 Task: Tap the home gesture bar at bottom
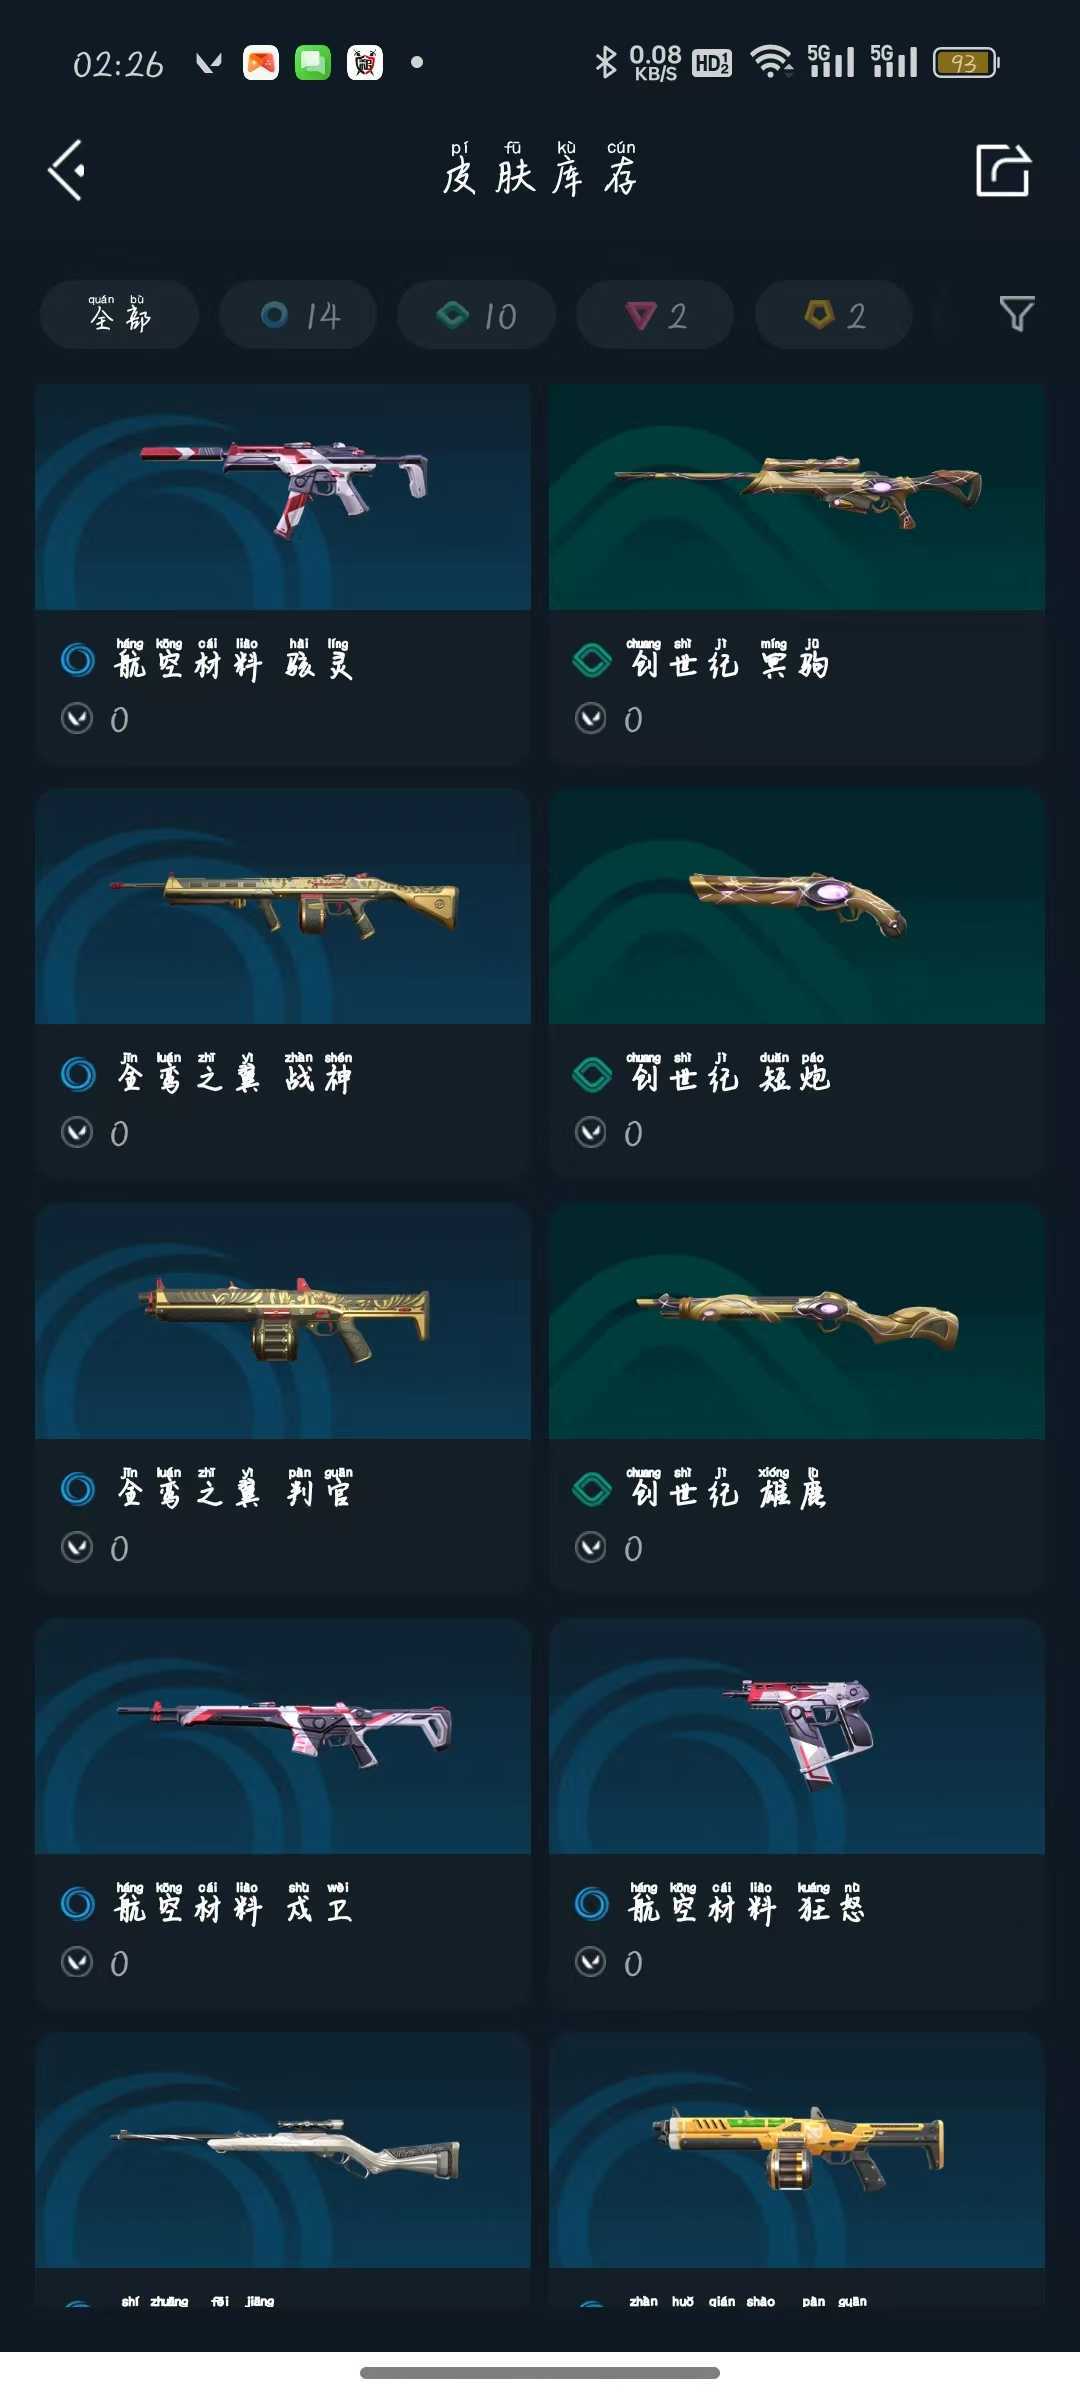540,2373
